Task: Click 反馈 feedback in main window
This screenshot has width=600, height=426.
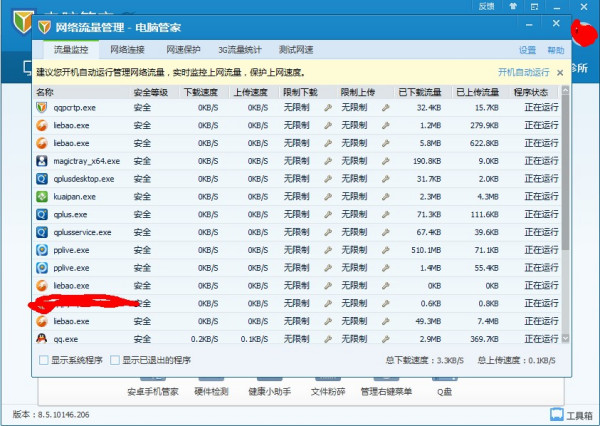Action: (486, 7)
